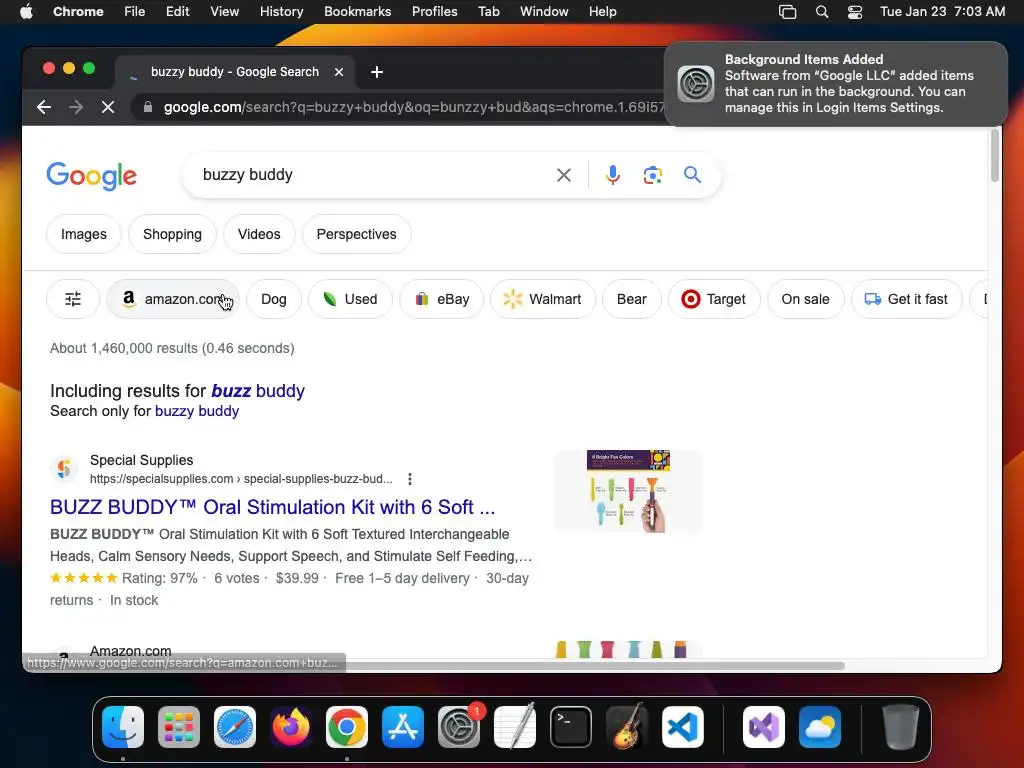This screenshot has height=768, width=1024.
Task: Open System Settings from the dock
Action: tap(459, 727)
